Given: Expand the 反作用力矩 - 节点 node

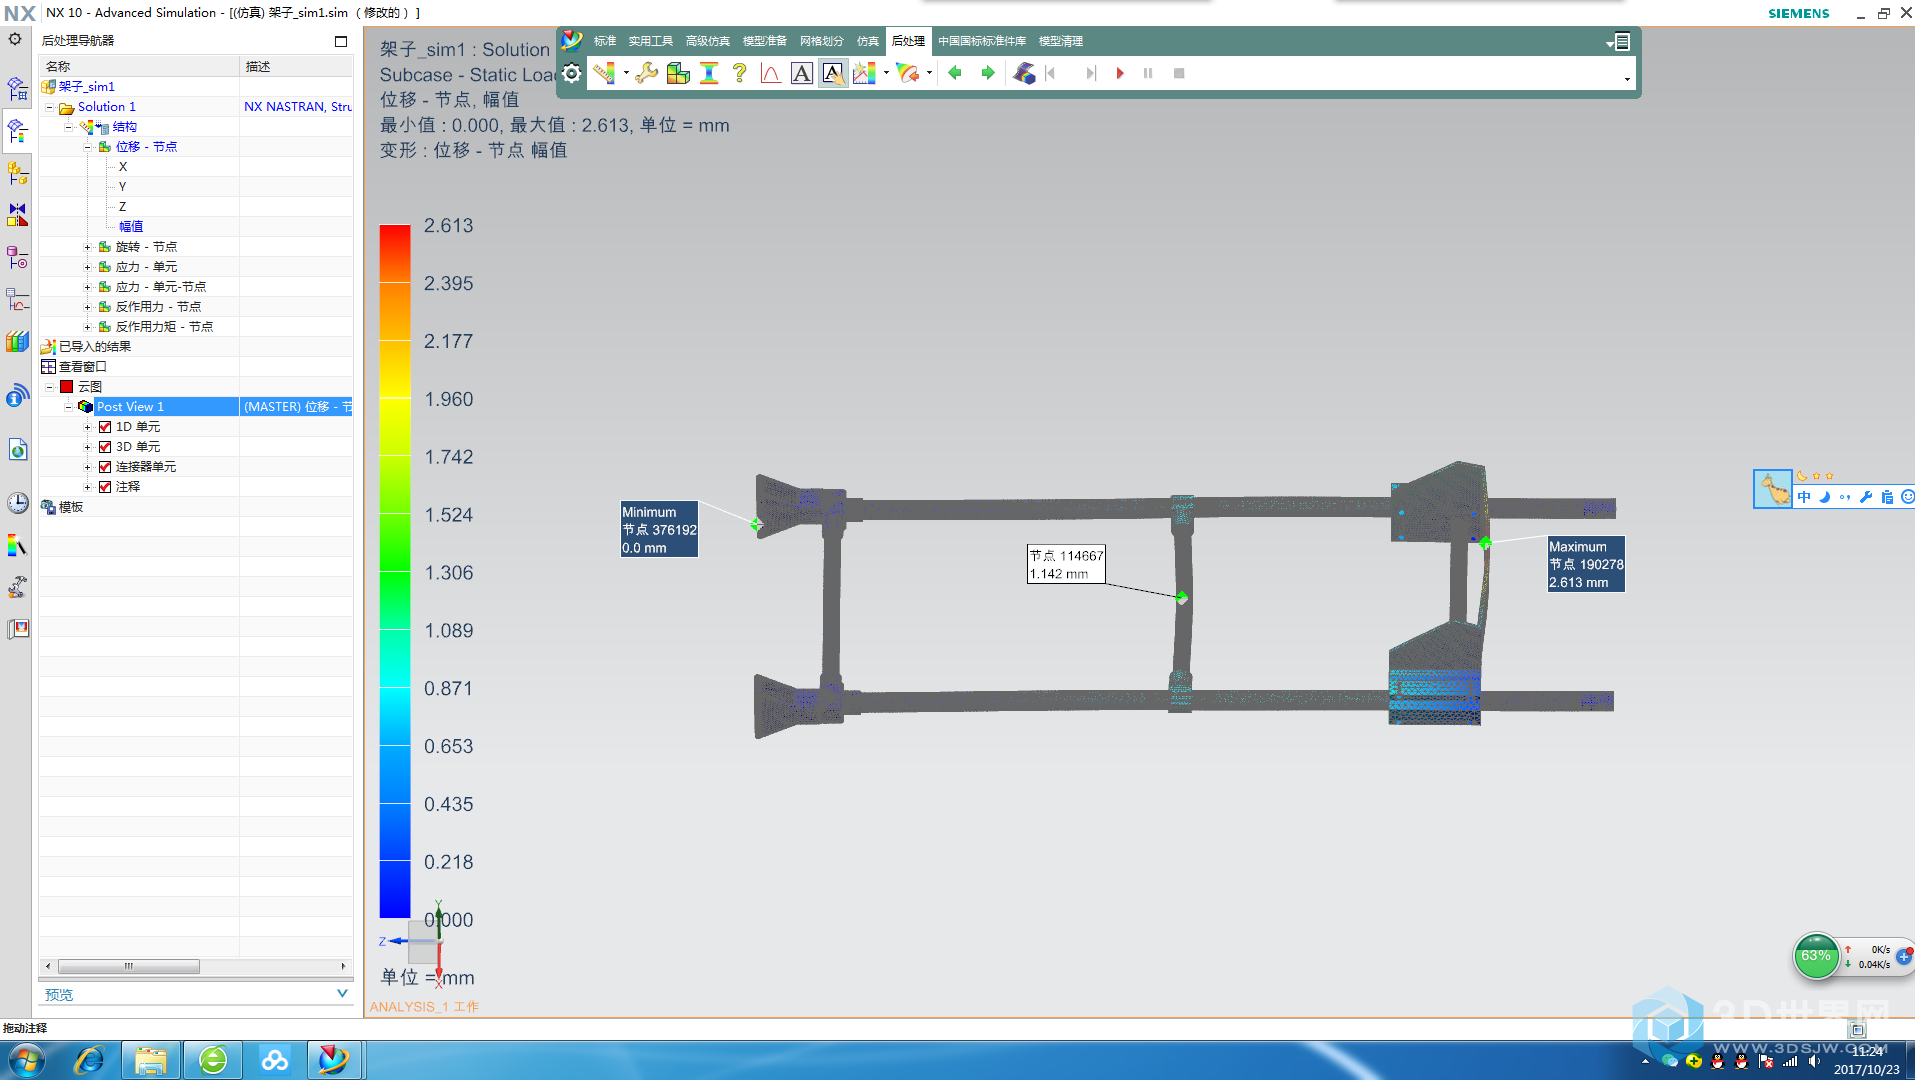Looking at the screenshot, I should [87, 327].
